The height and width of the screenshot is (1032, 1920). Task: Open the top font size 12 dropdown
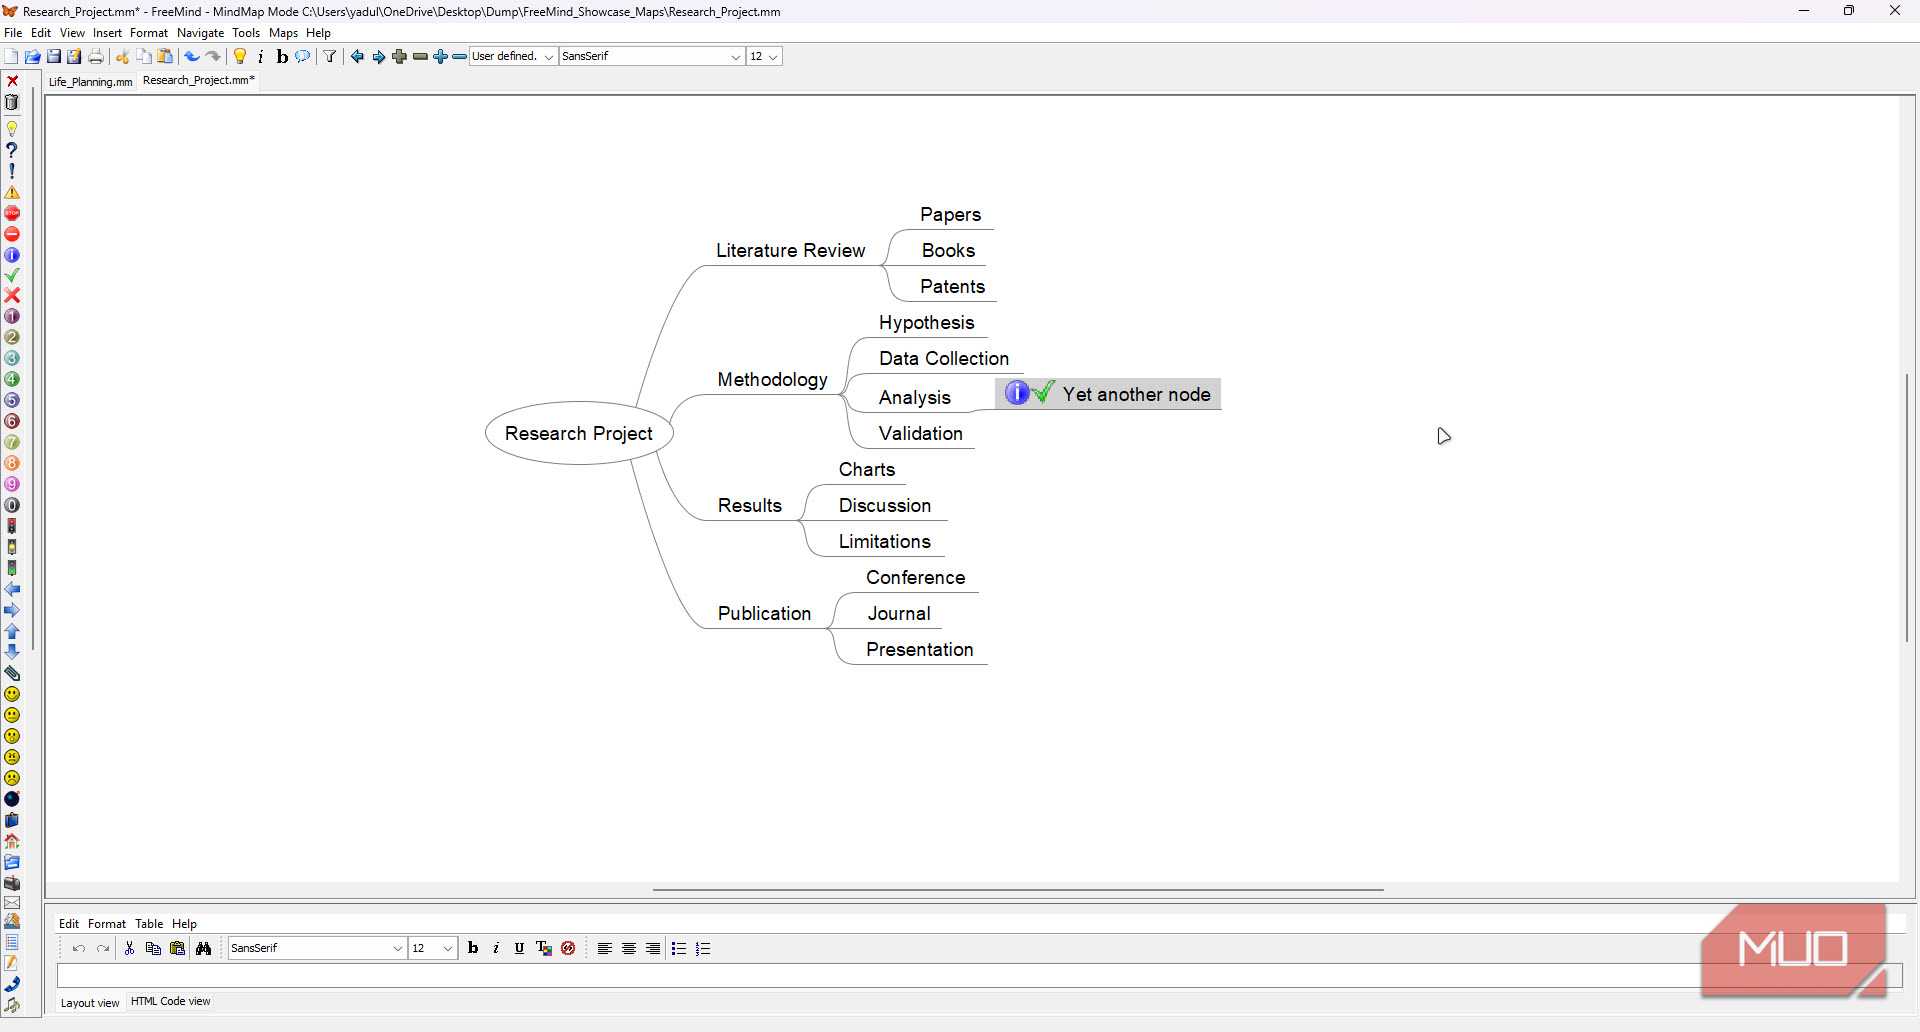(x=764, y=57)
